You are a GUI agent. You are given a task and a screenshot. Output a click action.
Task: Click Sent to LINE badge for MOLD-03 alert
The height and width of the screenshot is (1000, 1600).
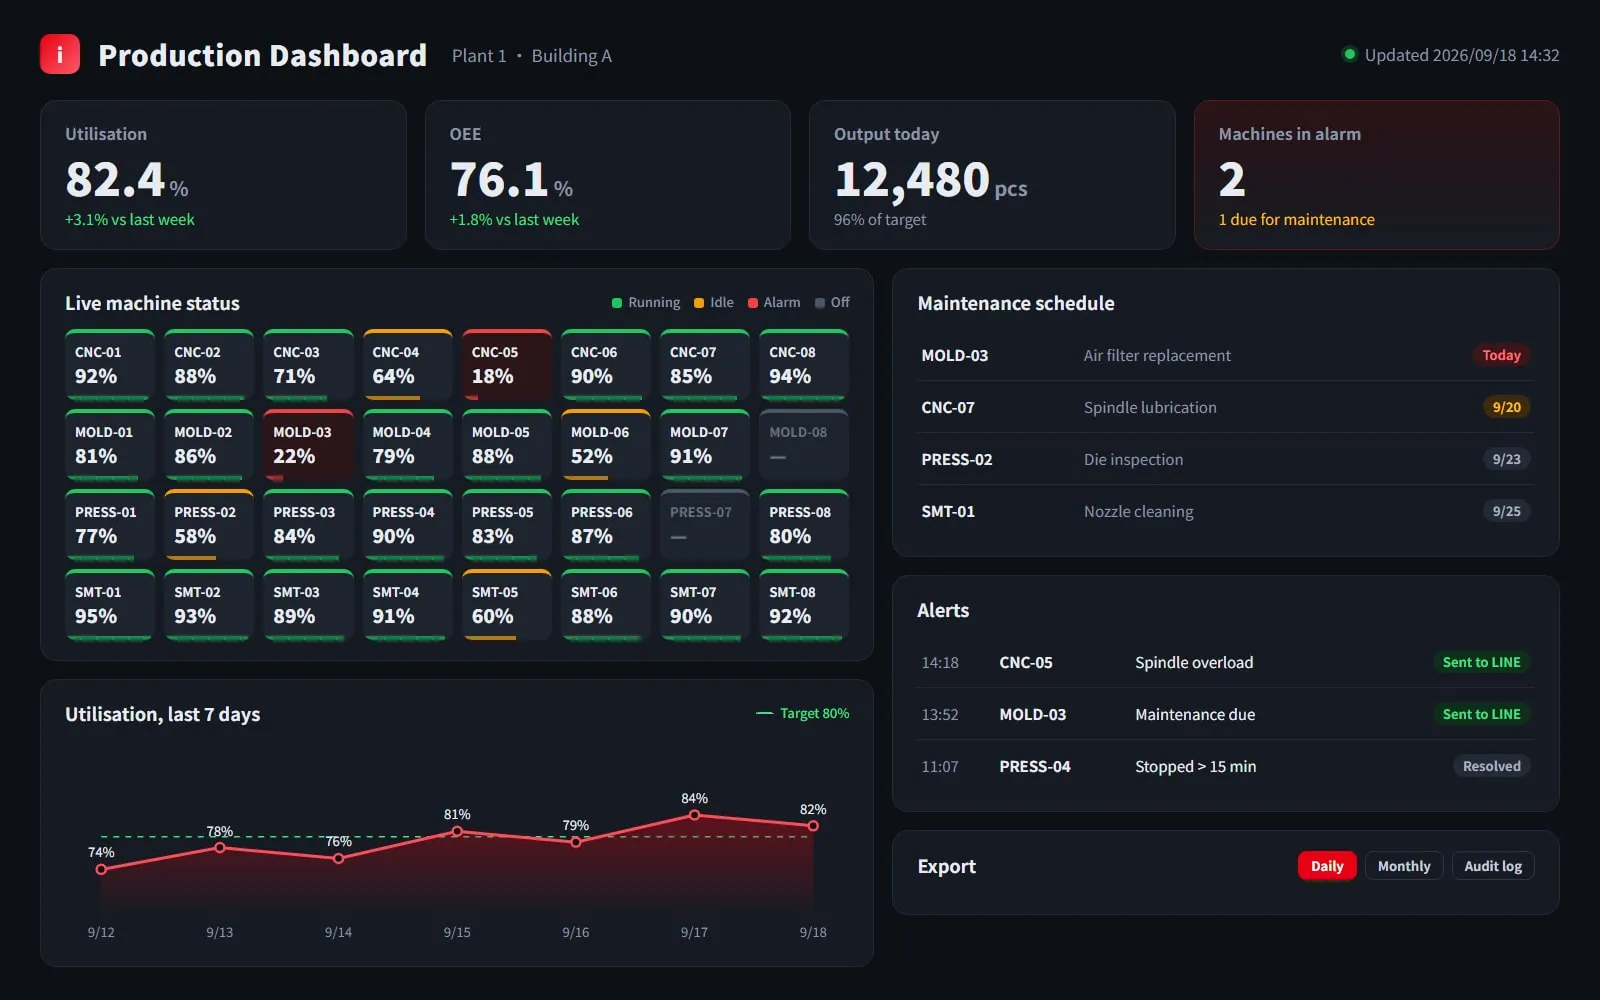[1481, 714]
